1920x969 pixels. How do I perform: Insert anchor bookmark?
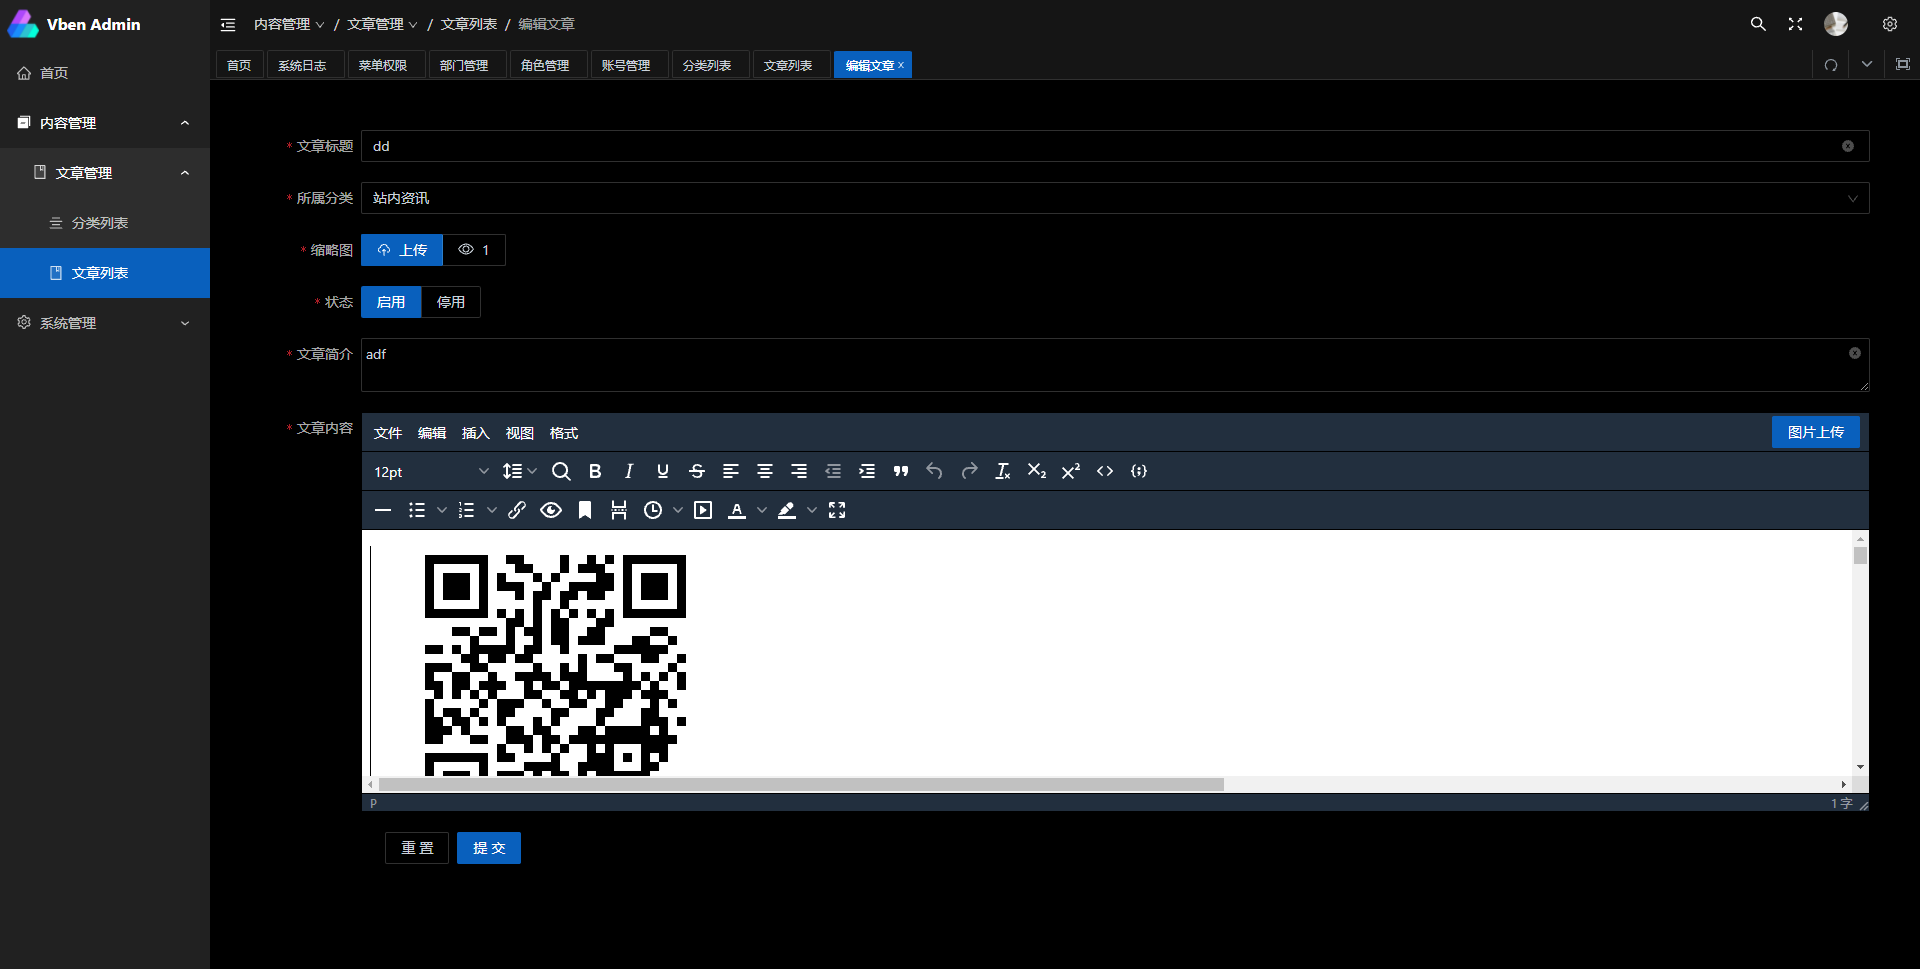(585, 510)
